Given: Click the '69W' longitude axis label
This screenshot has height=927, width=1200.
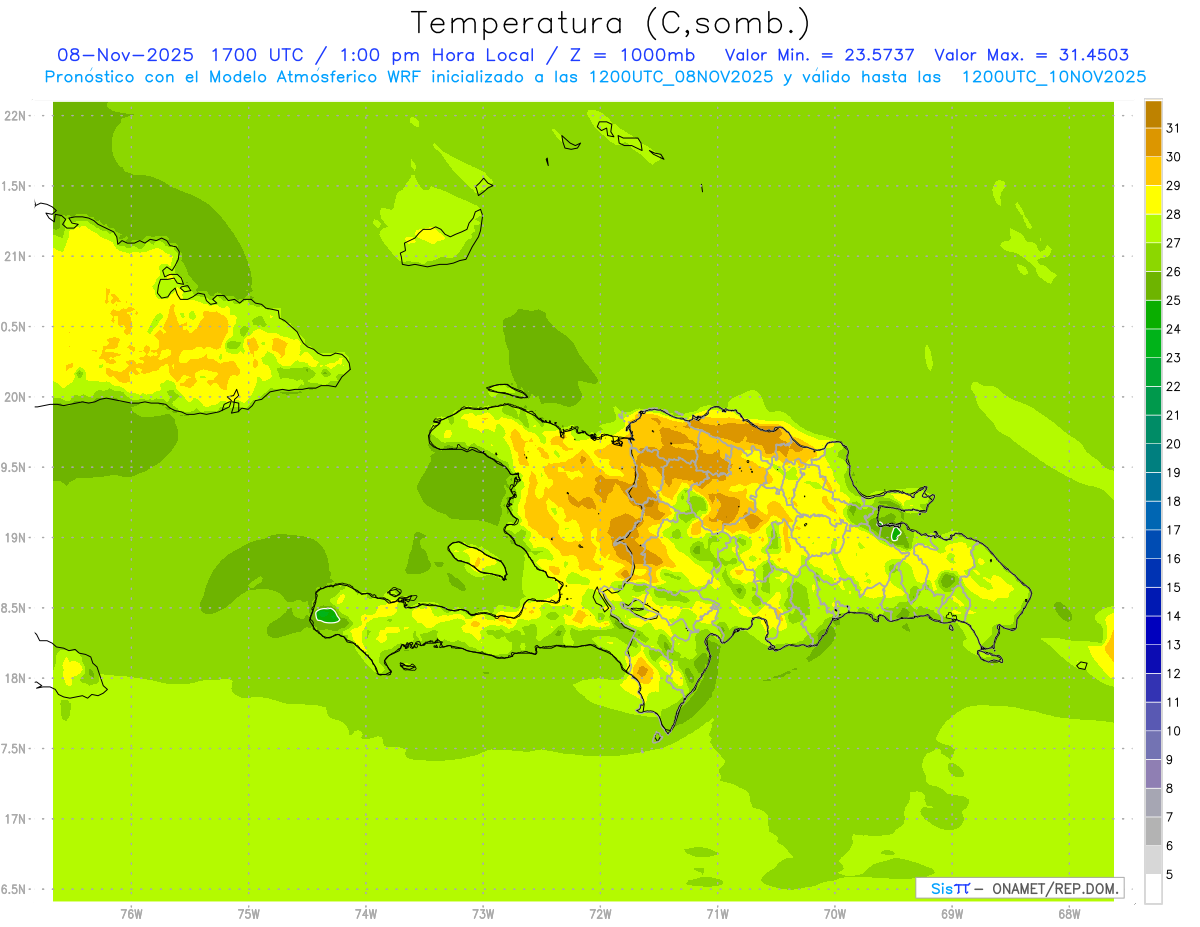Looking at the screenshot, I should pyautogui.click(x=952, y=913).
